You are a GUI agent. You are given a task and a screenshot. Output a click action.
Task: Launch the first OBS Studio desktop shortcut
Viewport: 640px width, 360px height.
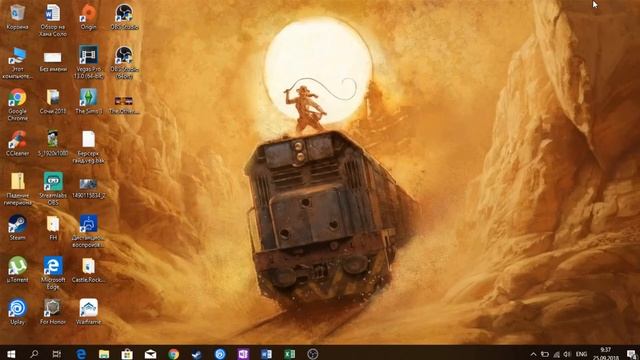[124, 16]
